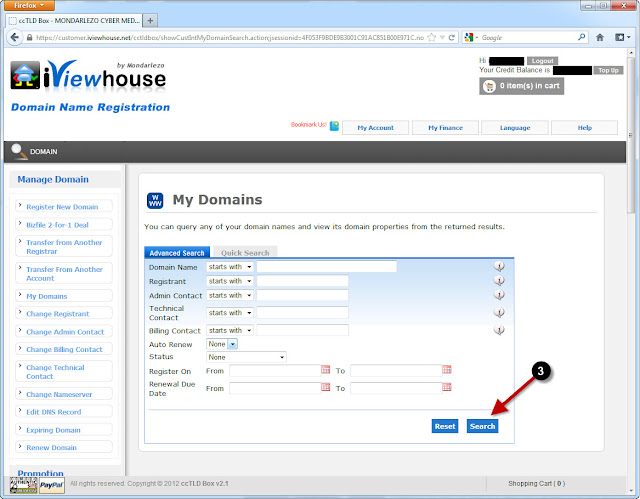Open the Auto Renew dropdown
Viewport: 640px width, 499px height.
click(x=222, y=344)
